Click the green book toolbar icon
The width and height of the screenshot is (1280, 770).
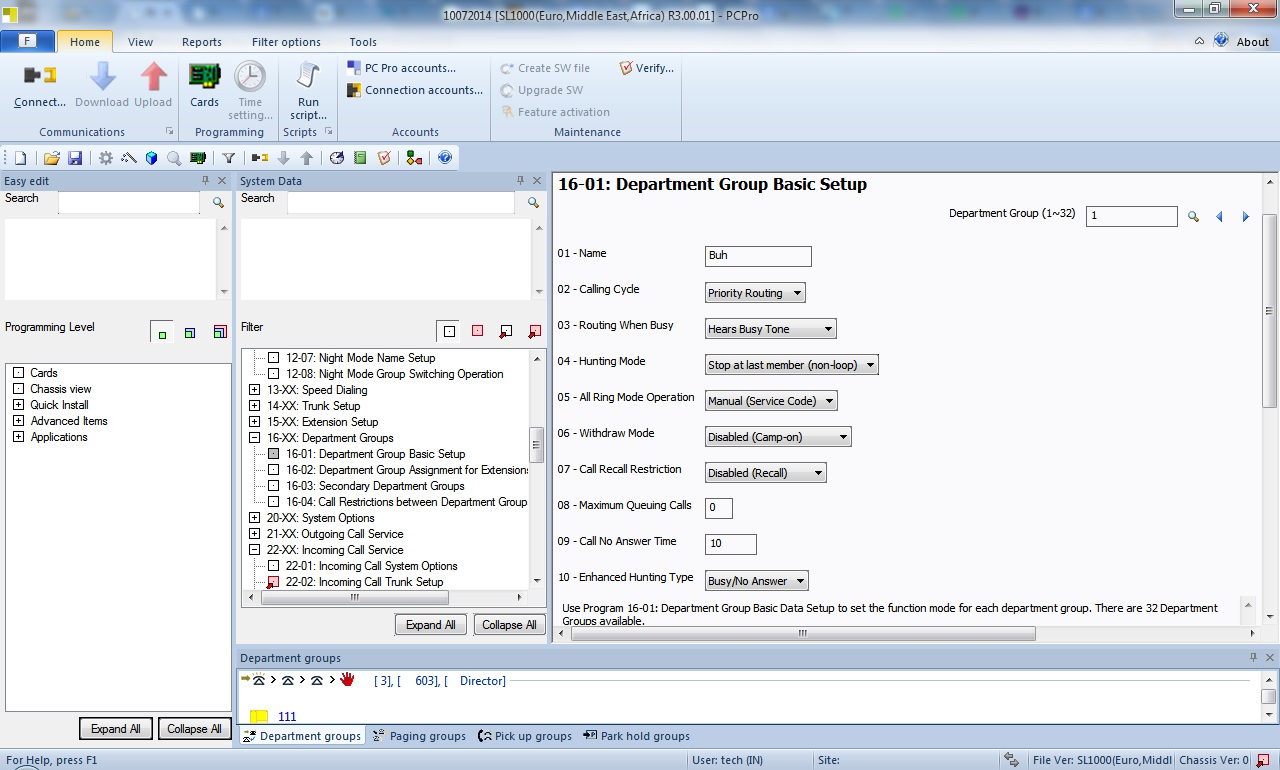(x=360, y=158)
